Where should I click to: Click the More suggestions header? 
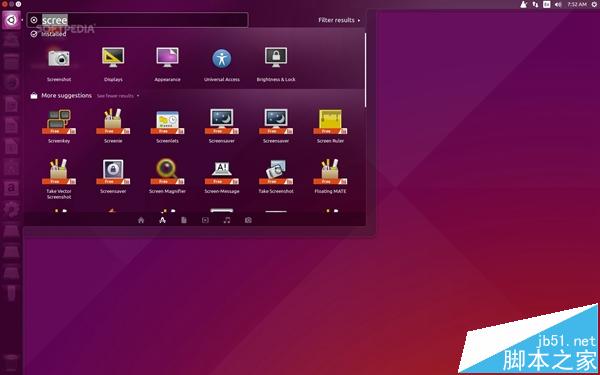click(x=61, y=95)
